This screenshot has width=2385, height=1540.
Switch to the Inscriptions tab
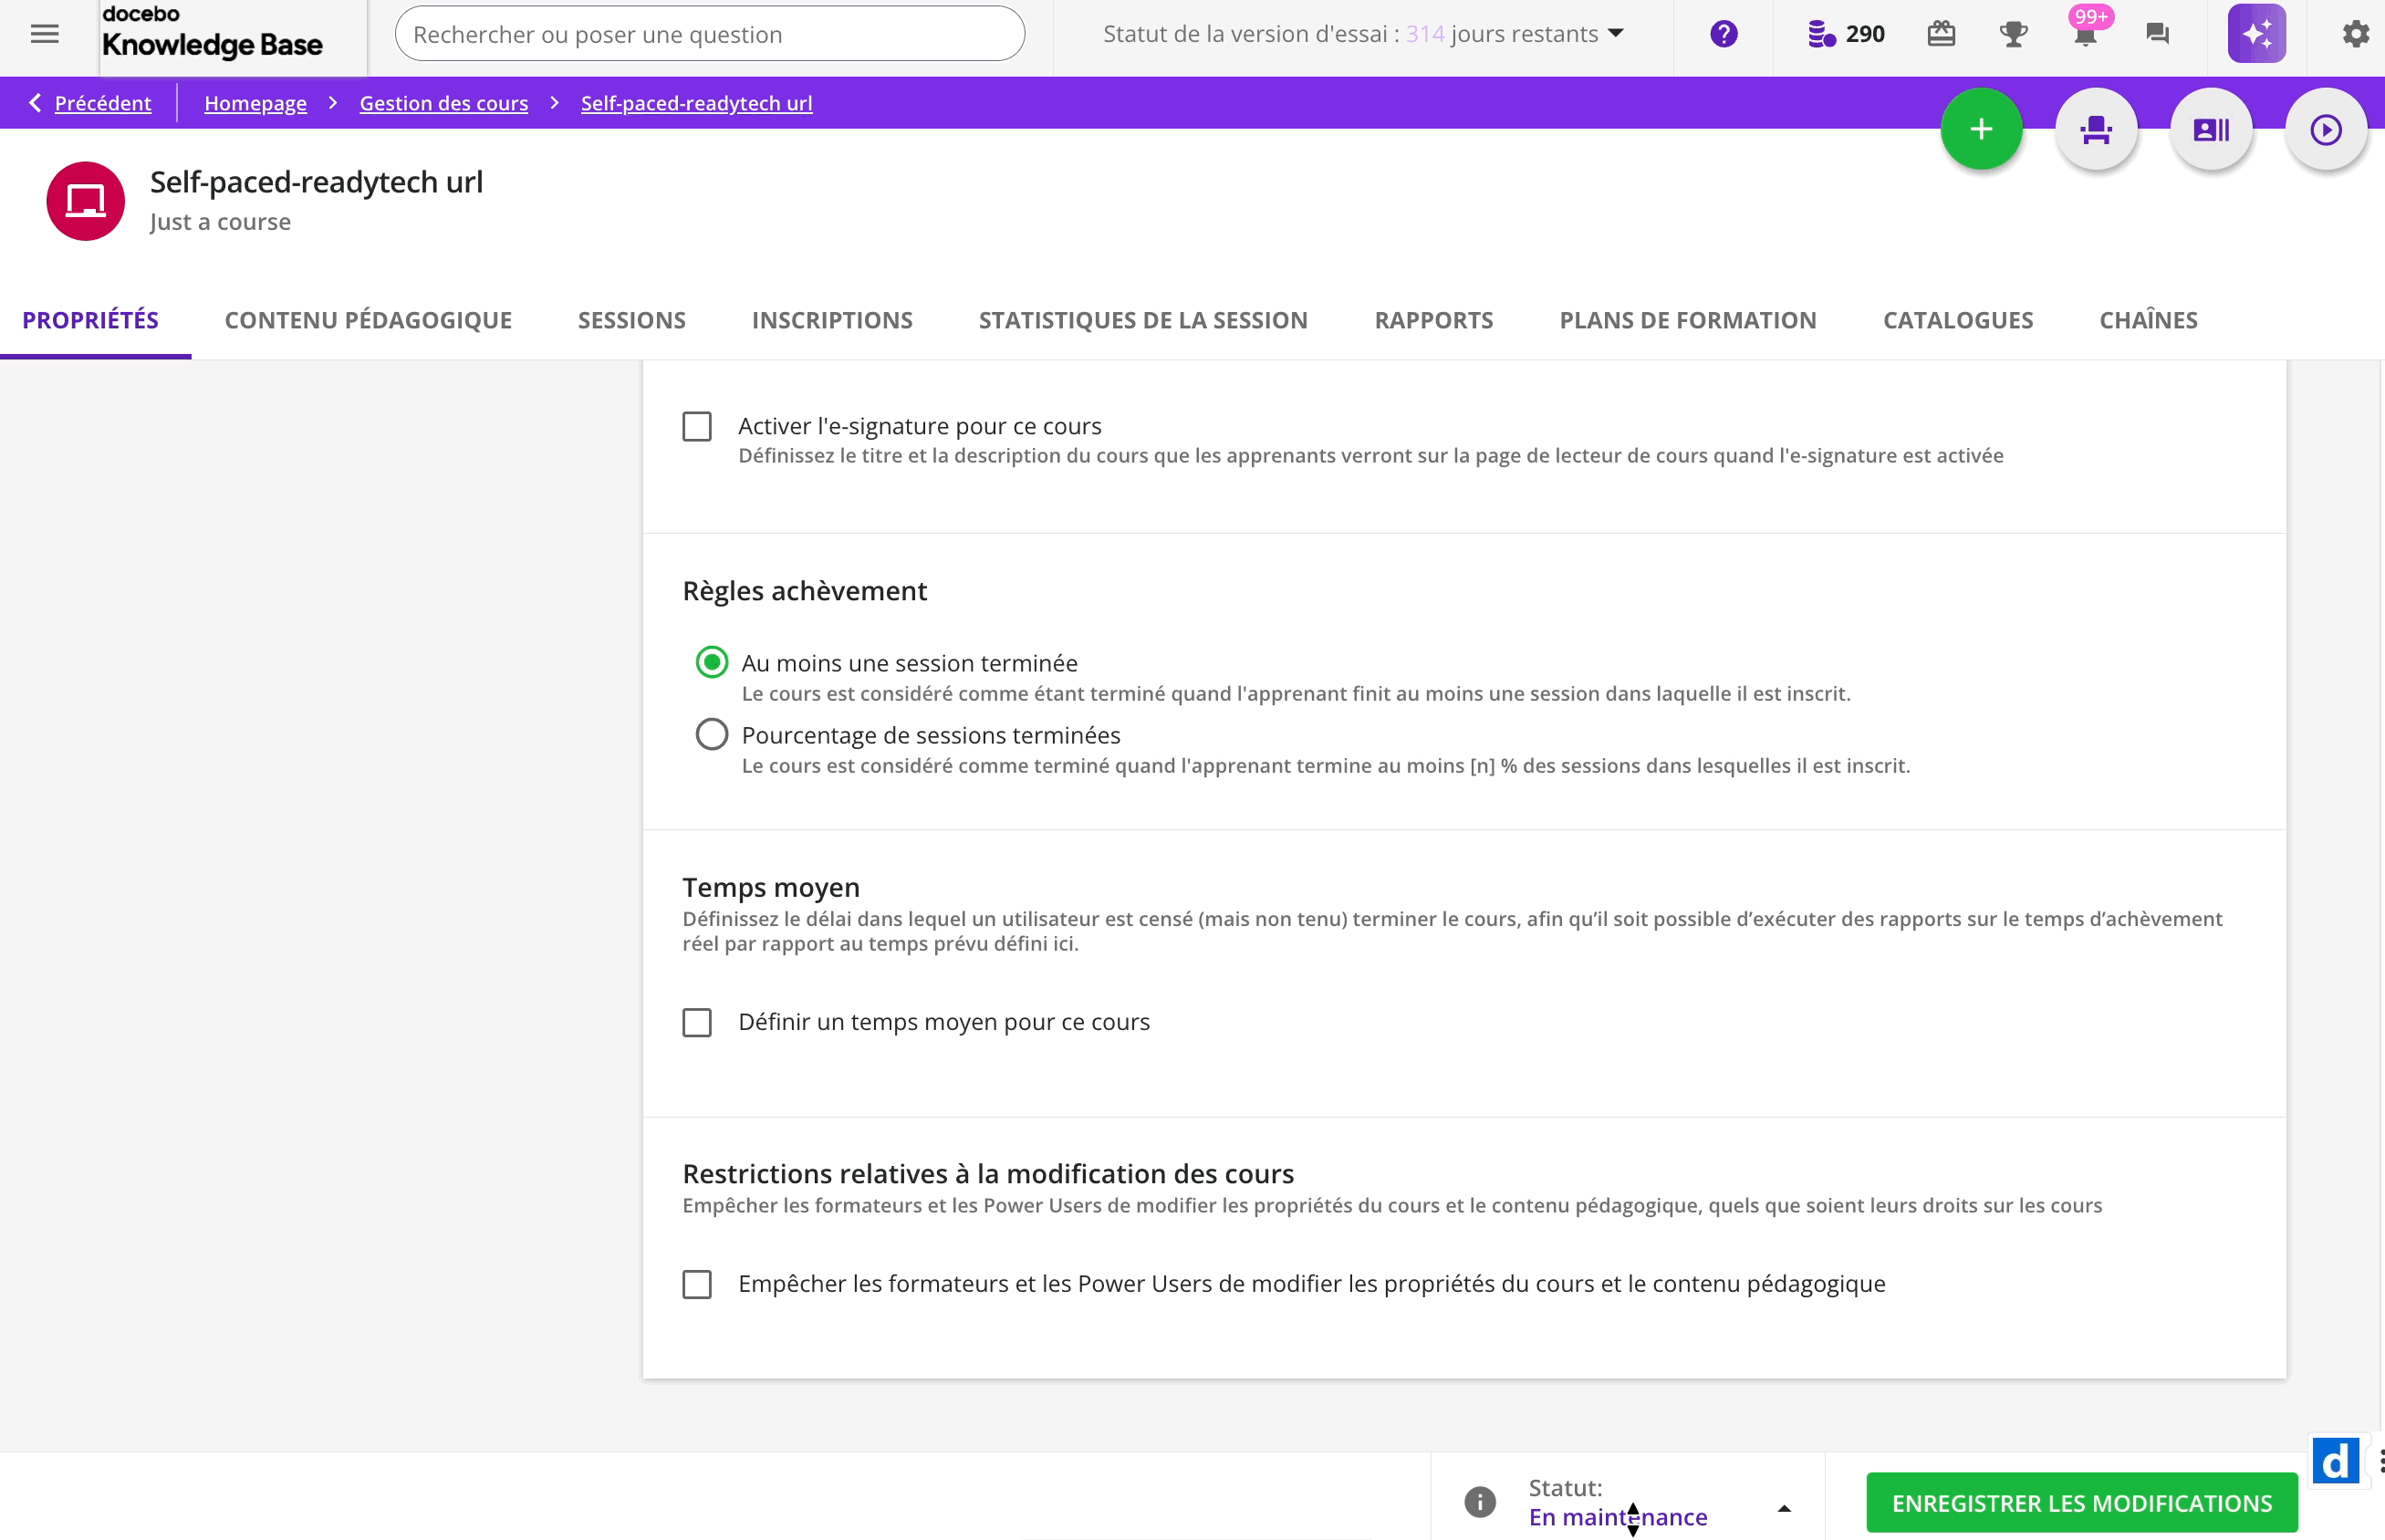click(x=832, y=320)
